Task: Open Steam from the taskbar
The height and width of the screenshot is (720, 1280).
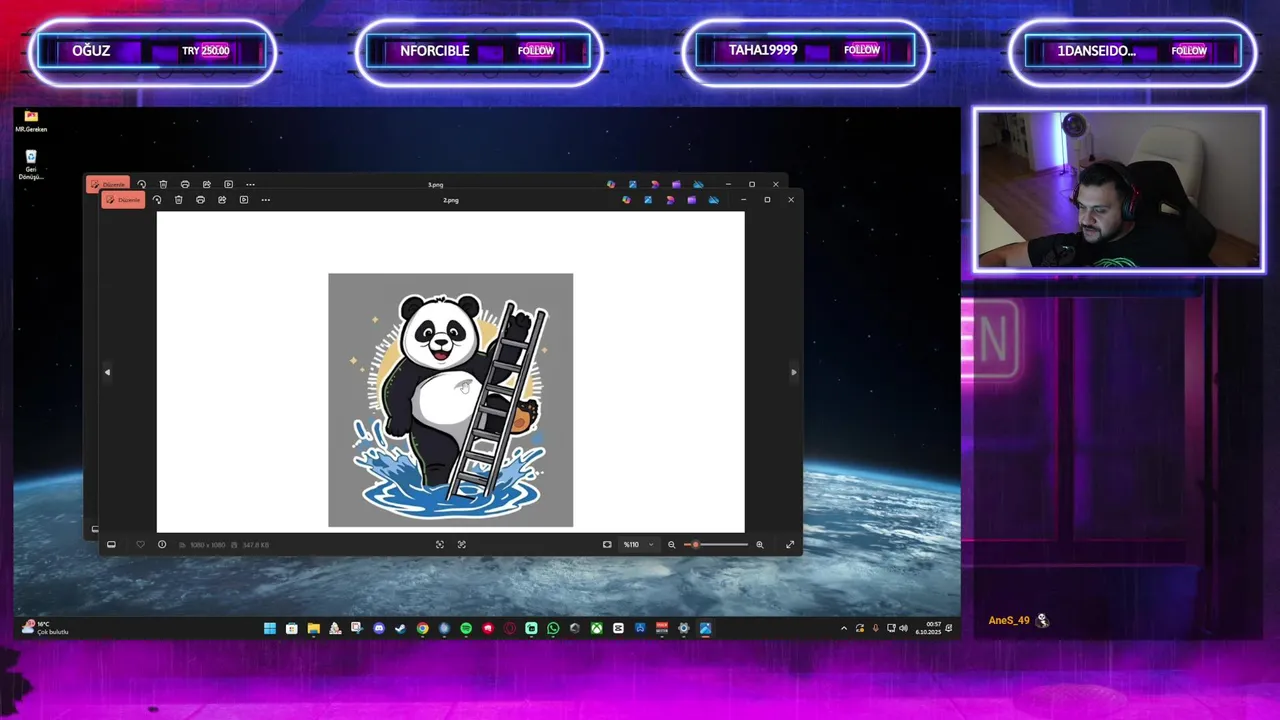Action: click(x=401, y=629)
